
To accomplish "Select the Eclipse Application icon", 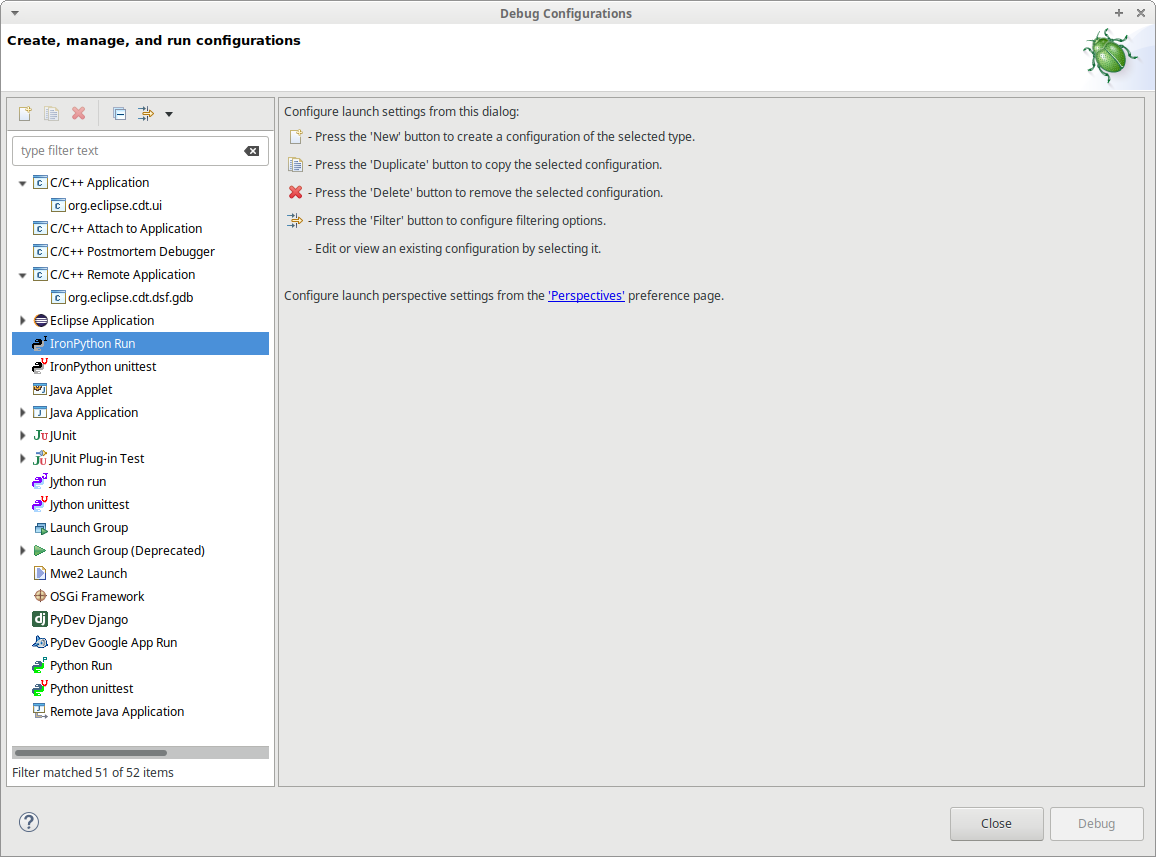I will 41,320.
